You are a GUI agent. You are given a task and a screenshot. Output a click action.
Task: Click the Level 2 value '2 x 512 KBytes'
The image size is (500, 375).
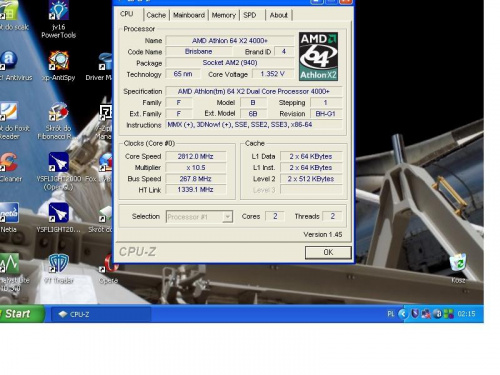click(311, 179)
